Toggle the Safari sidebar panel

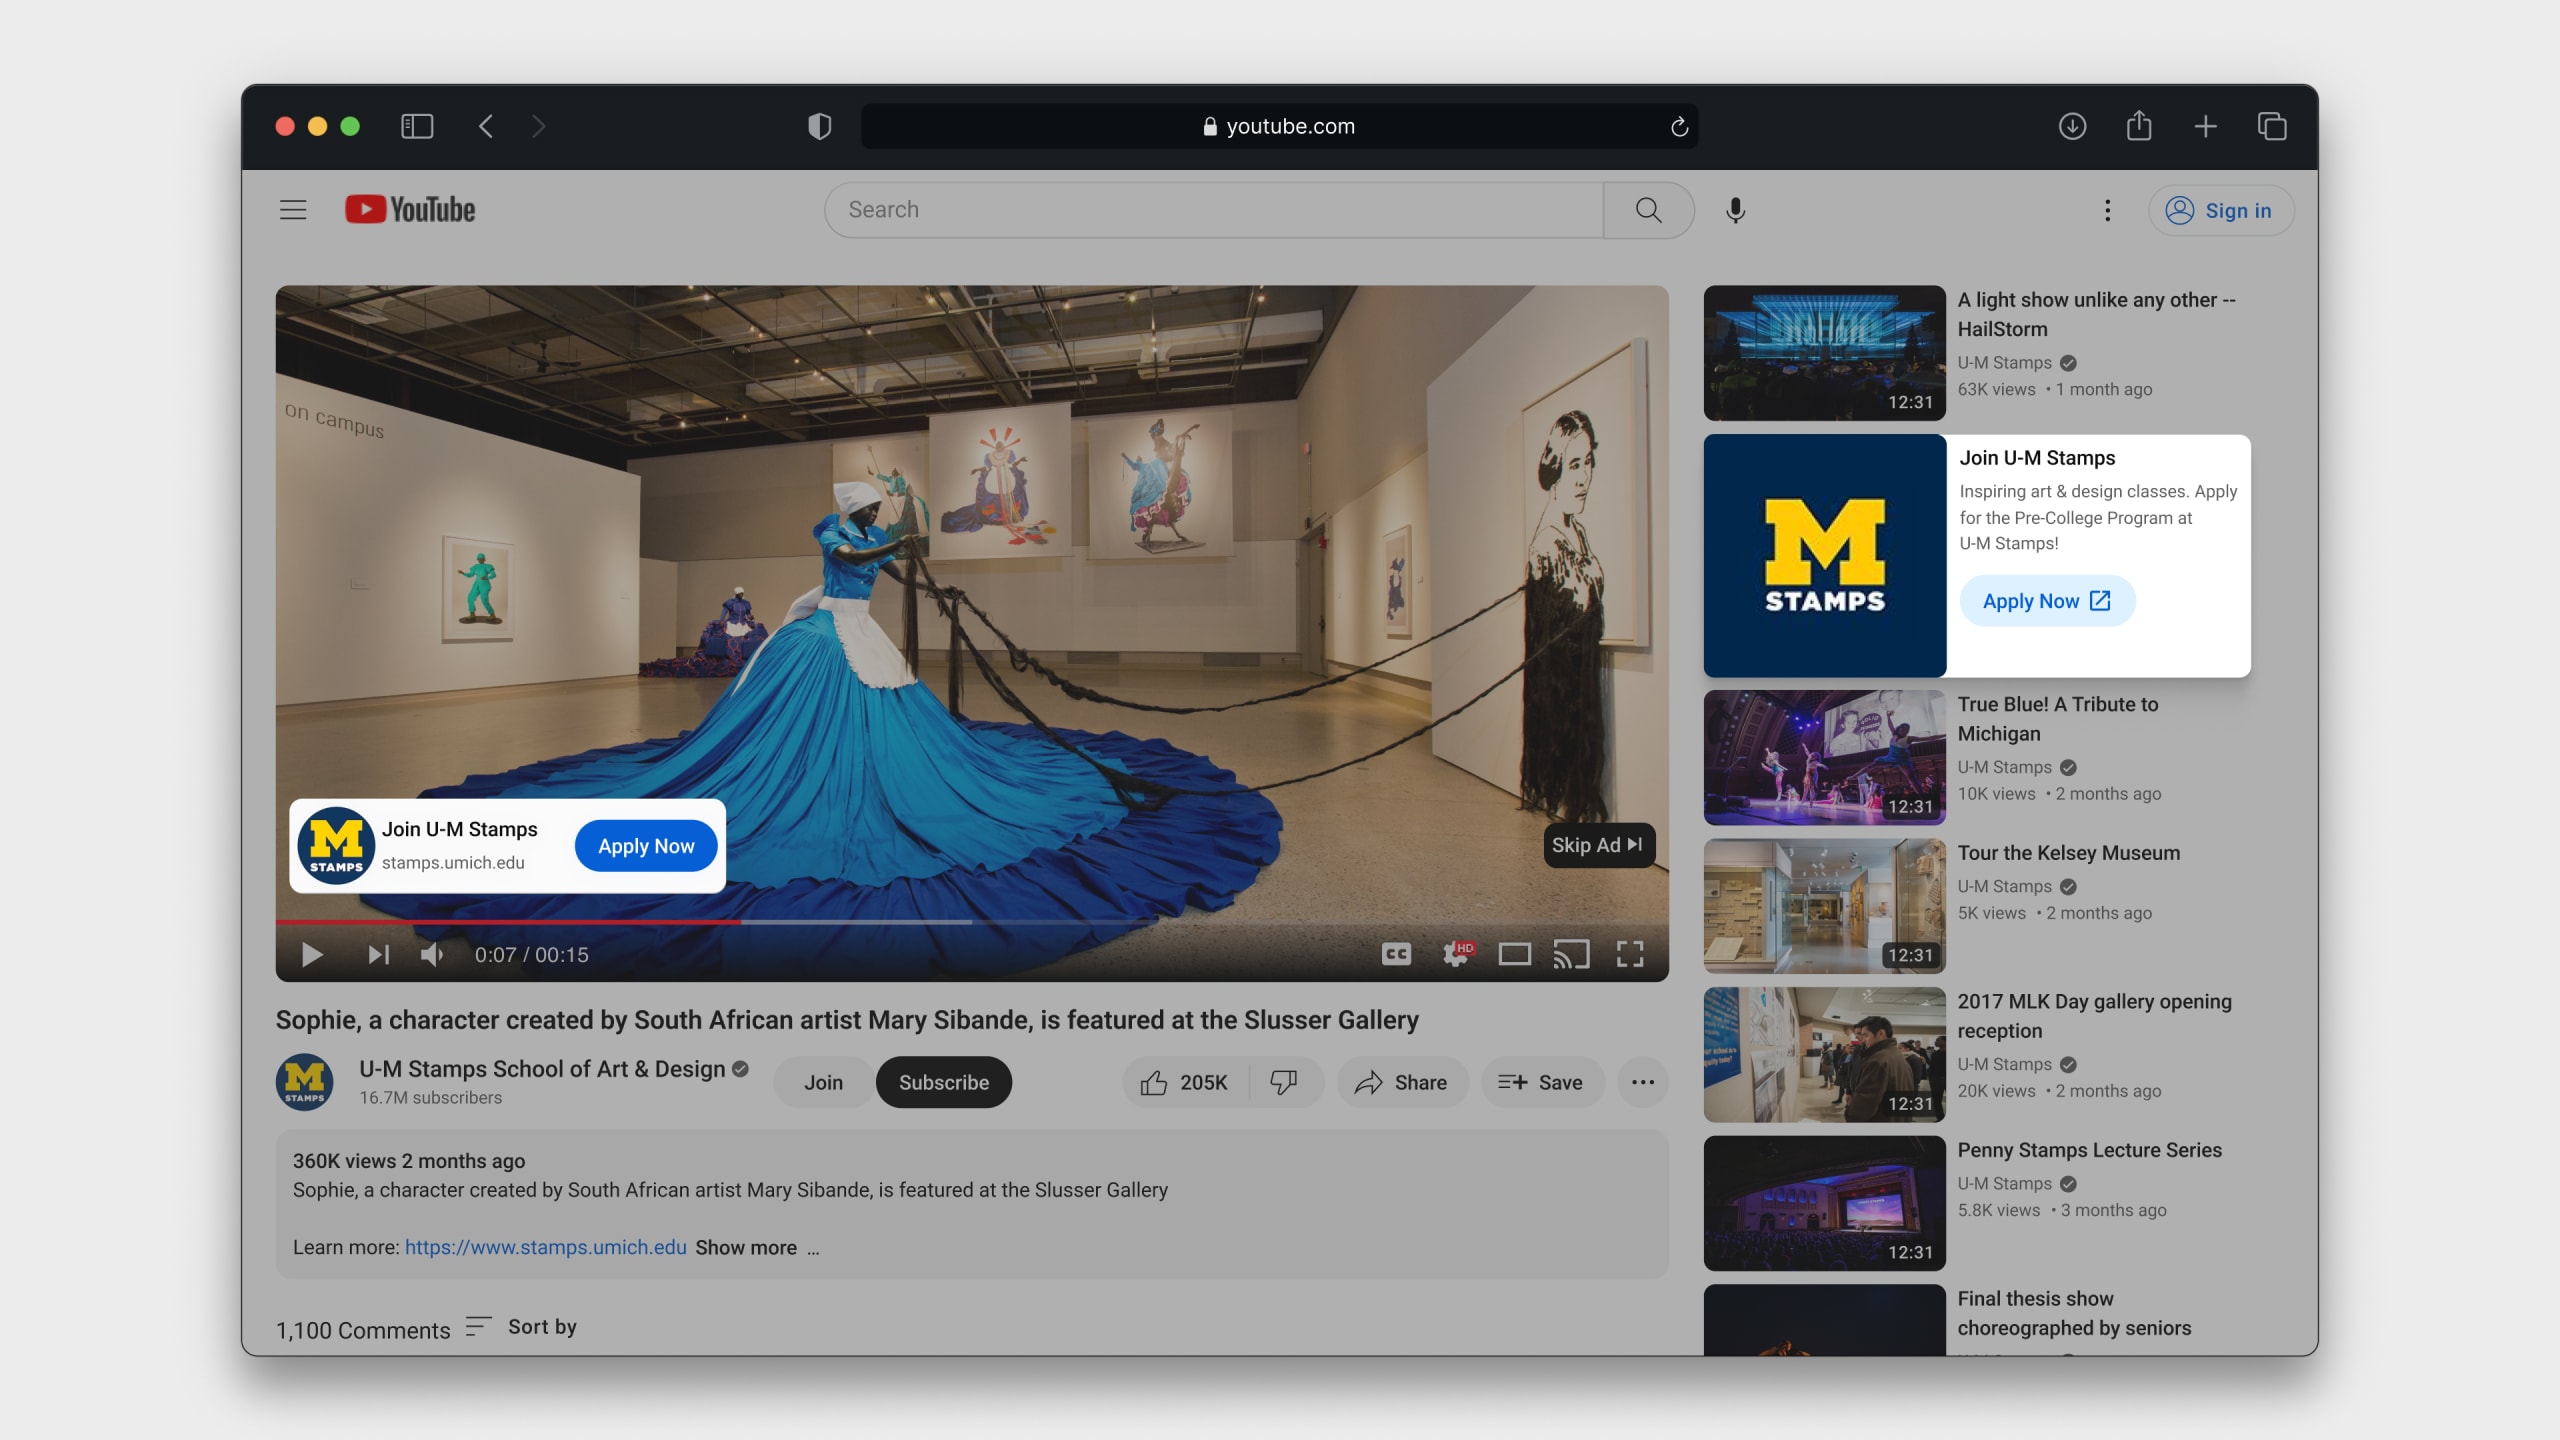(x=417, y=126)
